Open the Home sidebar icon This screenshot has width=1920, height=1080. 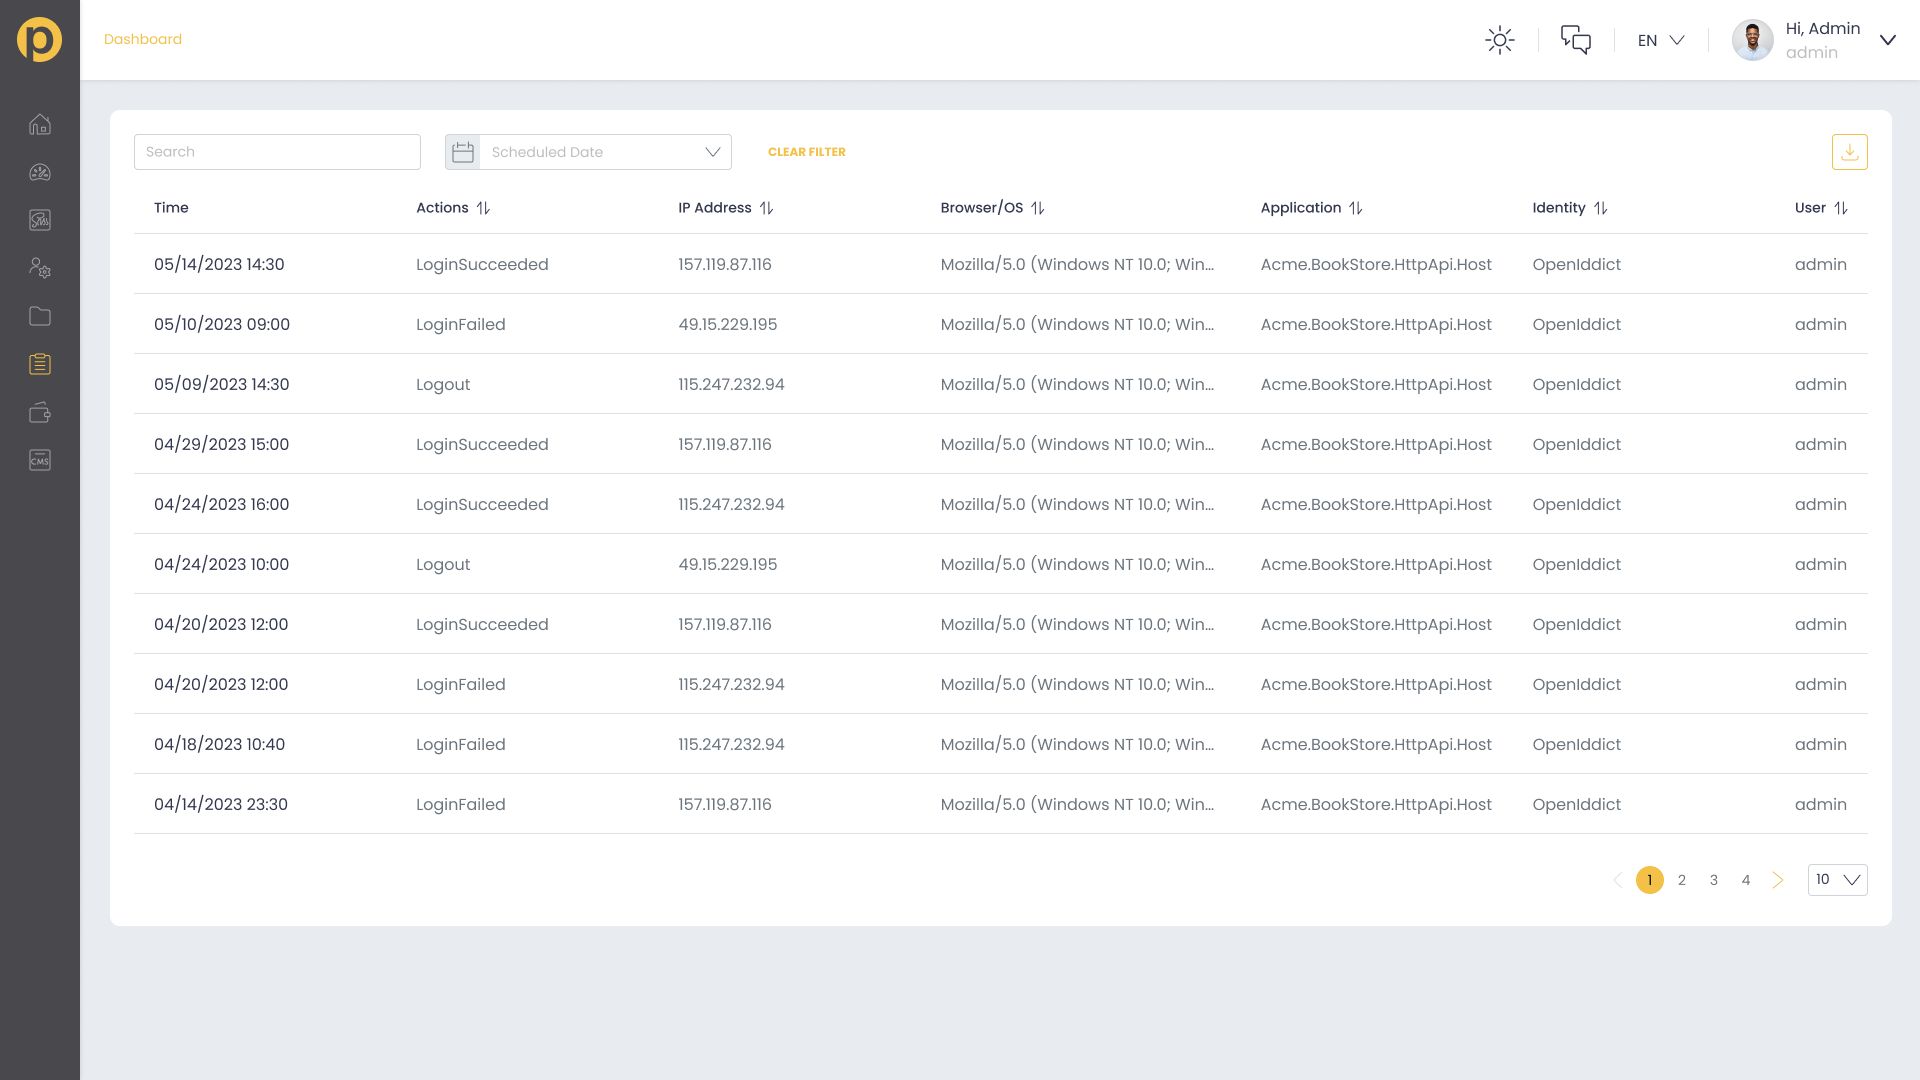click(x=40, y=125)
